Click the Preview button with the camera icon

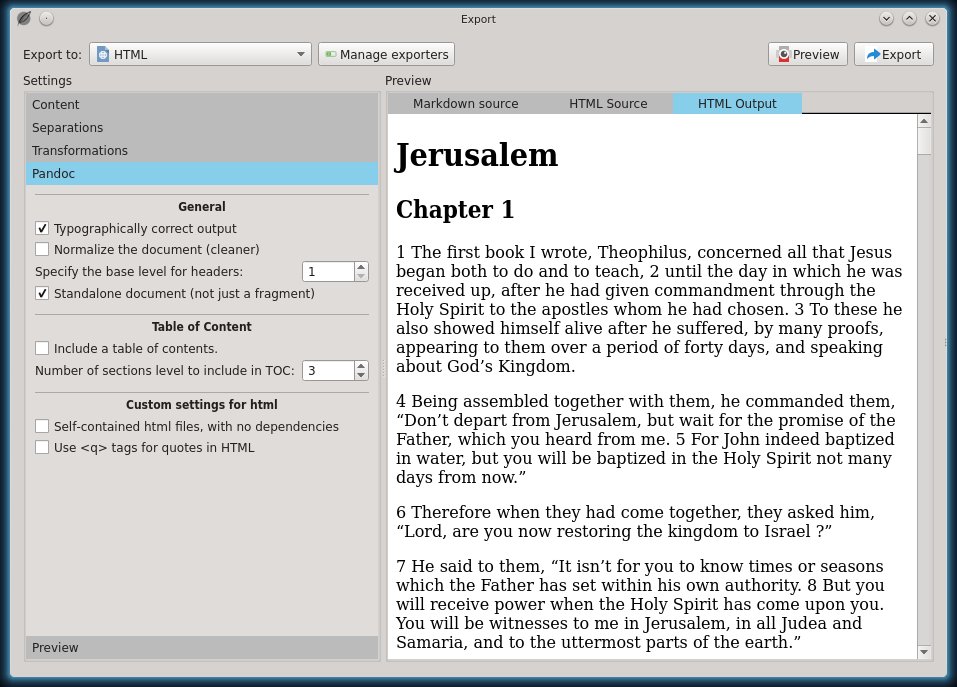(x=807, y=54)
